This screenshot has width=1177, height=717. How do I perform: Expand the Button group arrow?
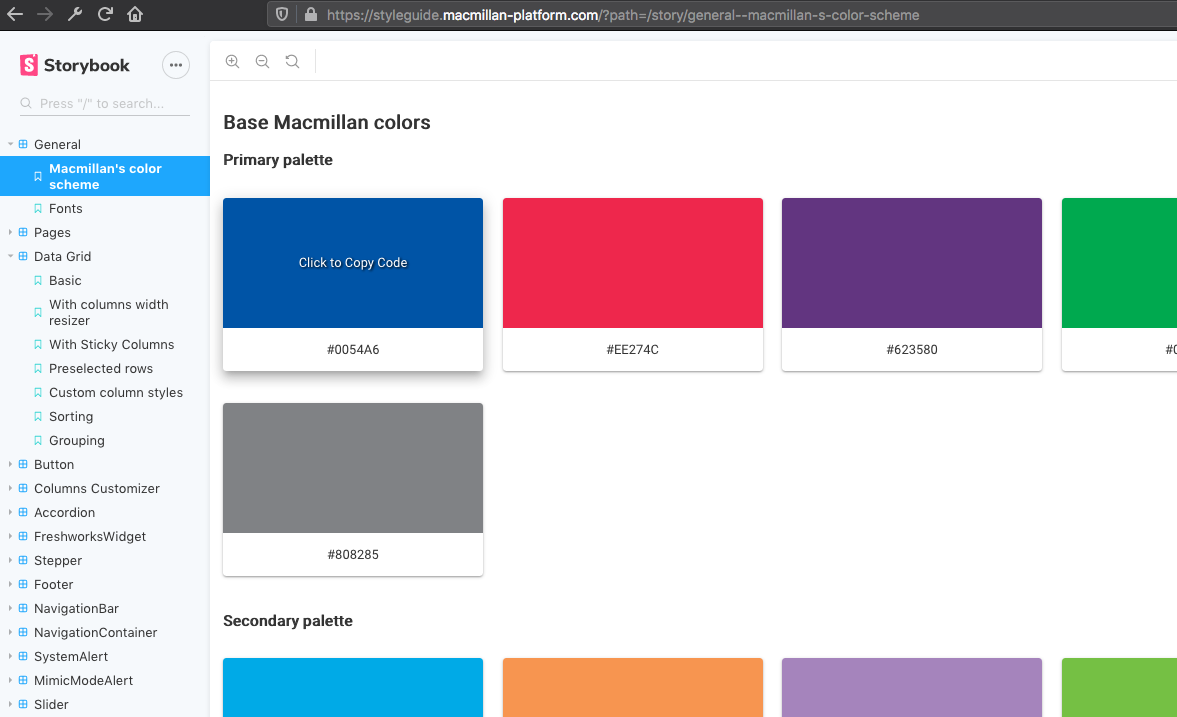(11, 464)
